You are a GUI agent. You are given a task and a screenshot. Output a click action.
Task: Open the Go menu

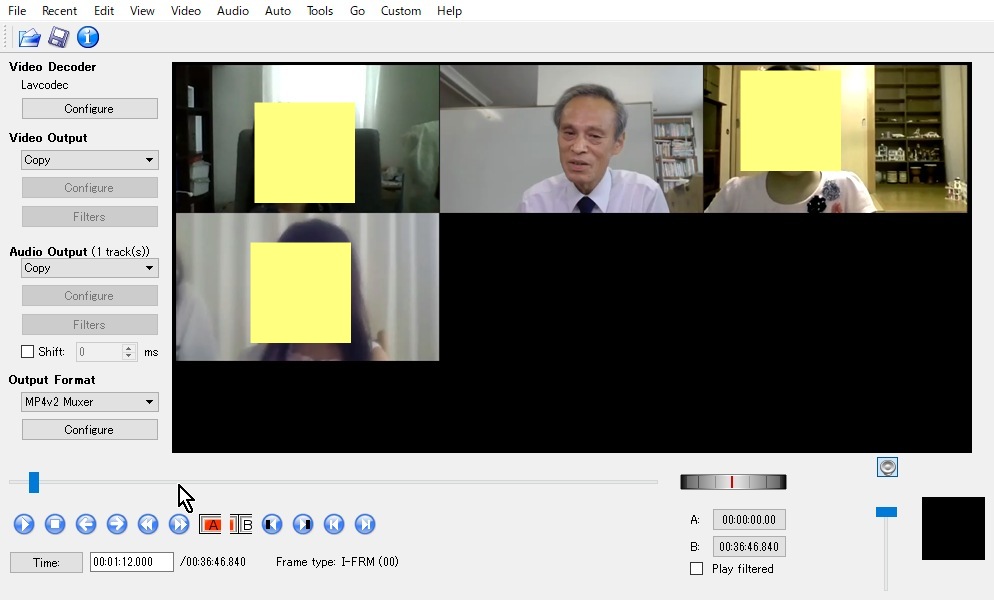[357, 11]
